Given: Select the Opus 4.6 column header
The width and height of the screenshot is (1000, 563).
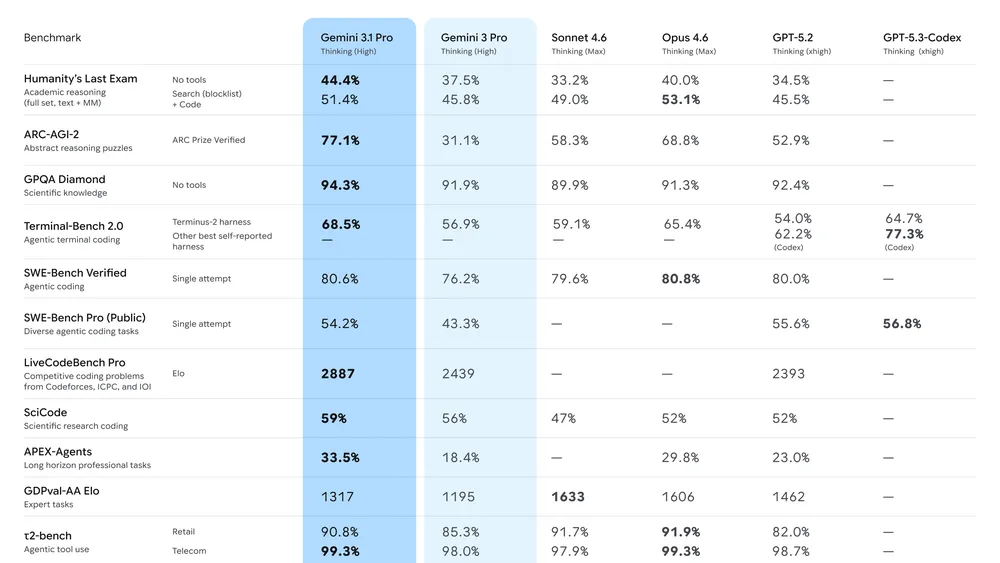Looking at the screenshot, I should point(685,38).
